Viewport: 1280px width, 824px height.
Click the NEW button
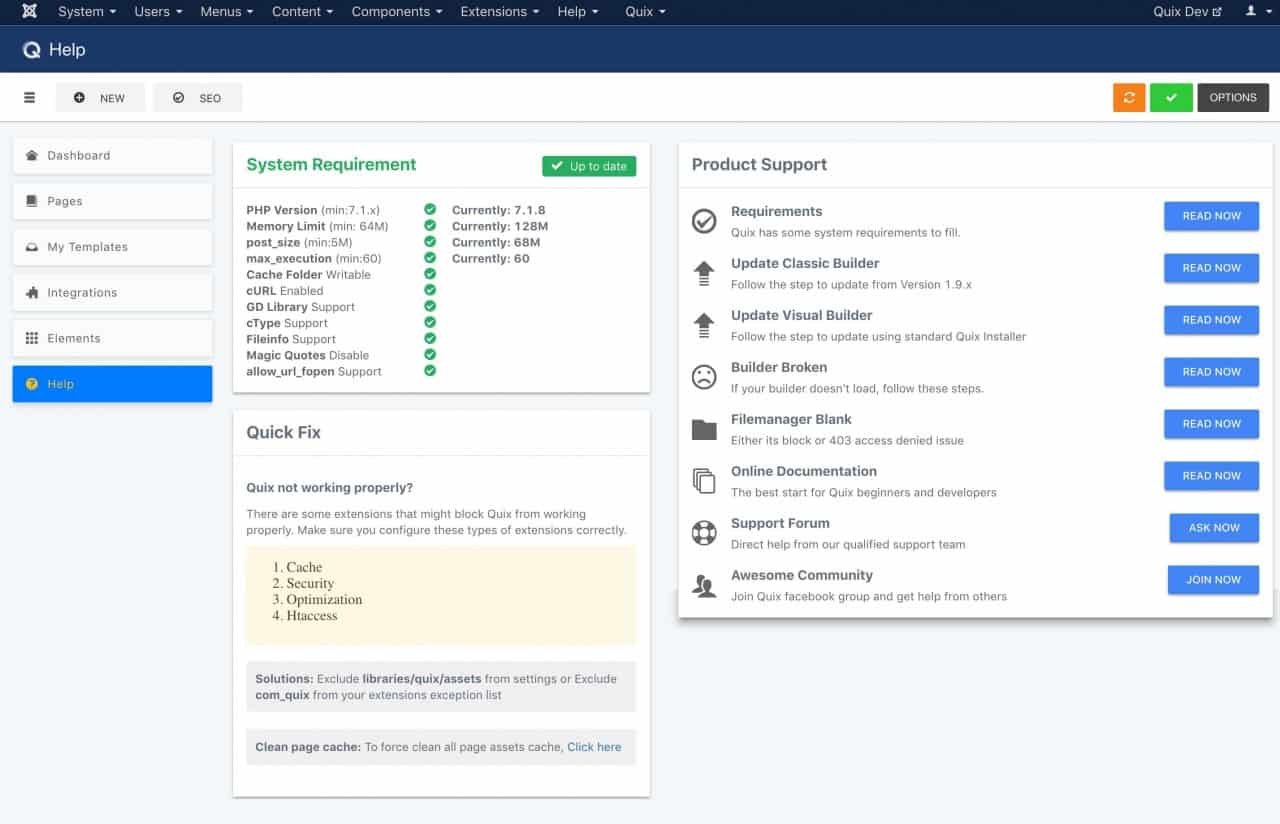(x=100, y=98)
